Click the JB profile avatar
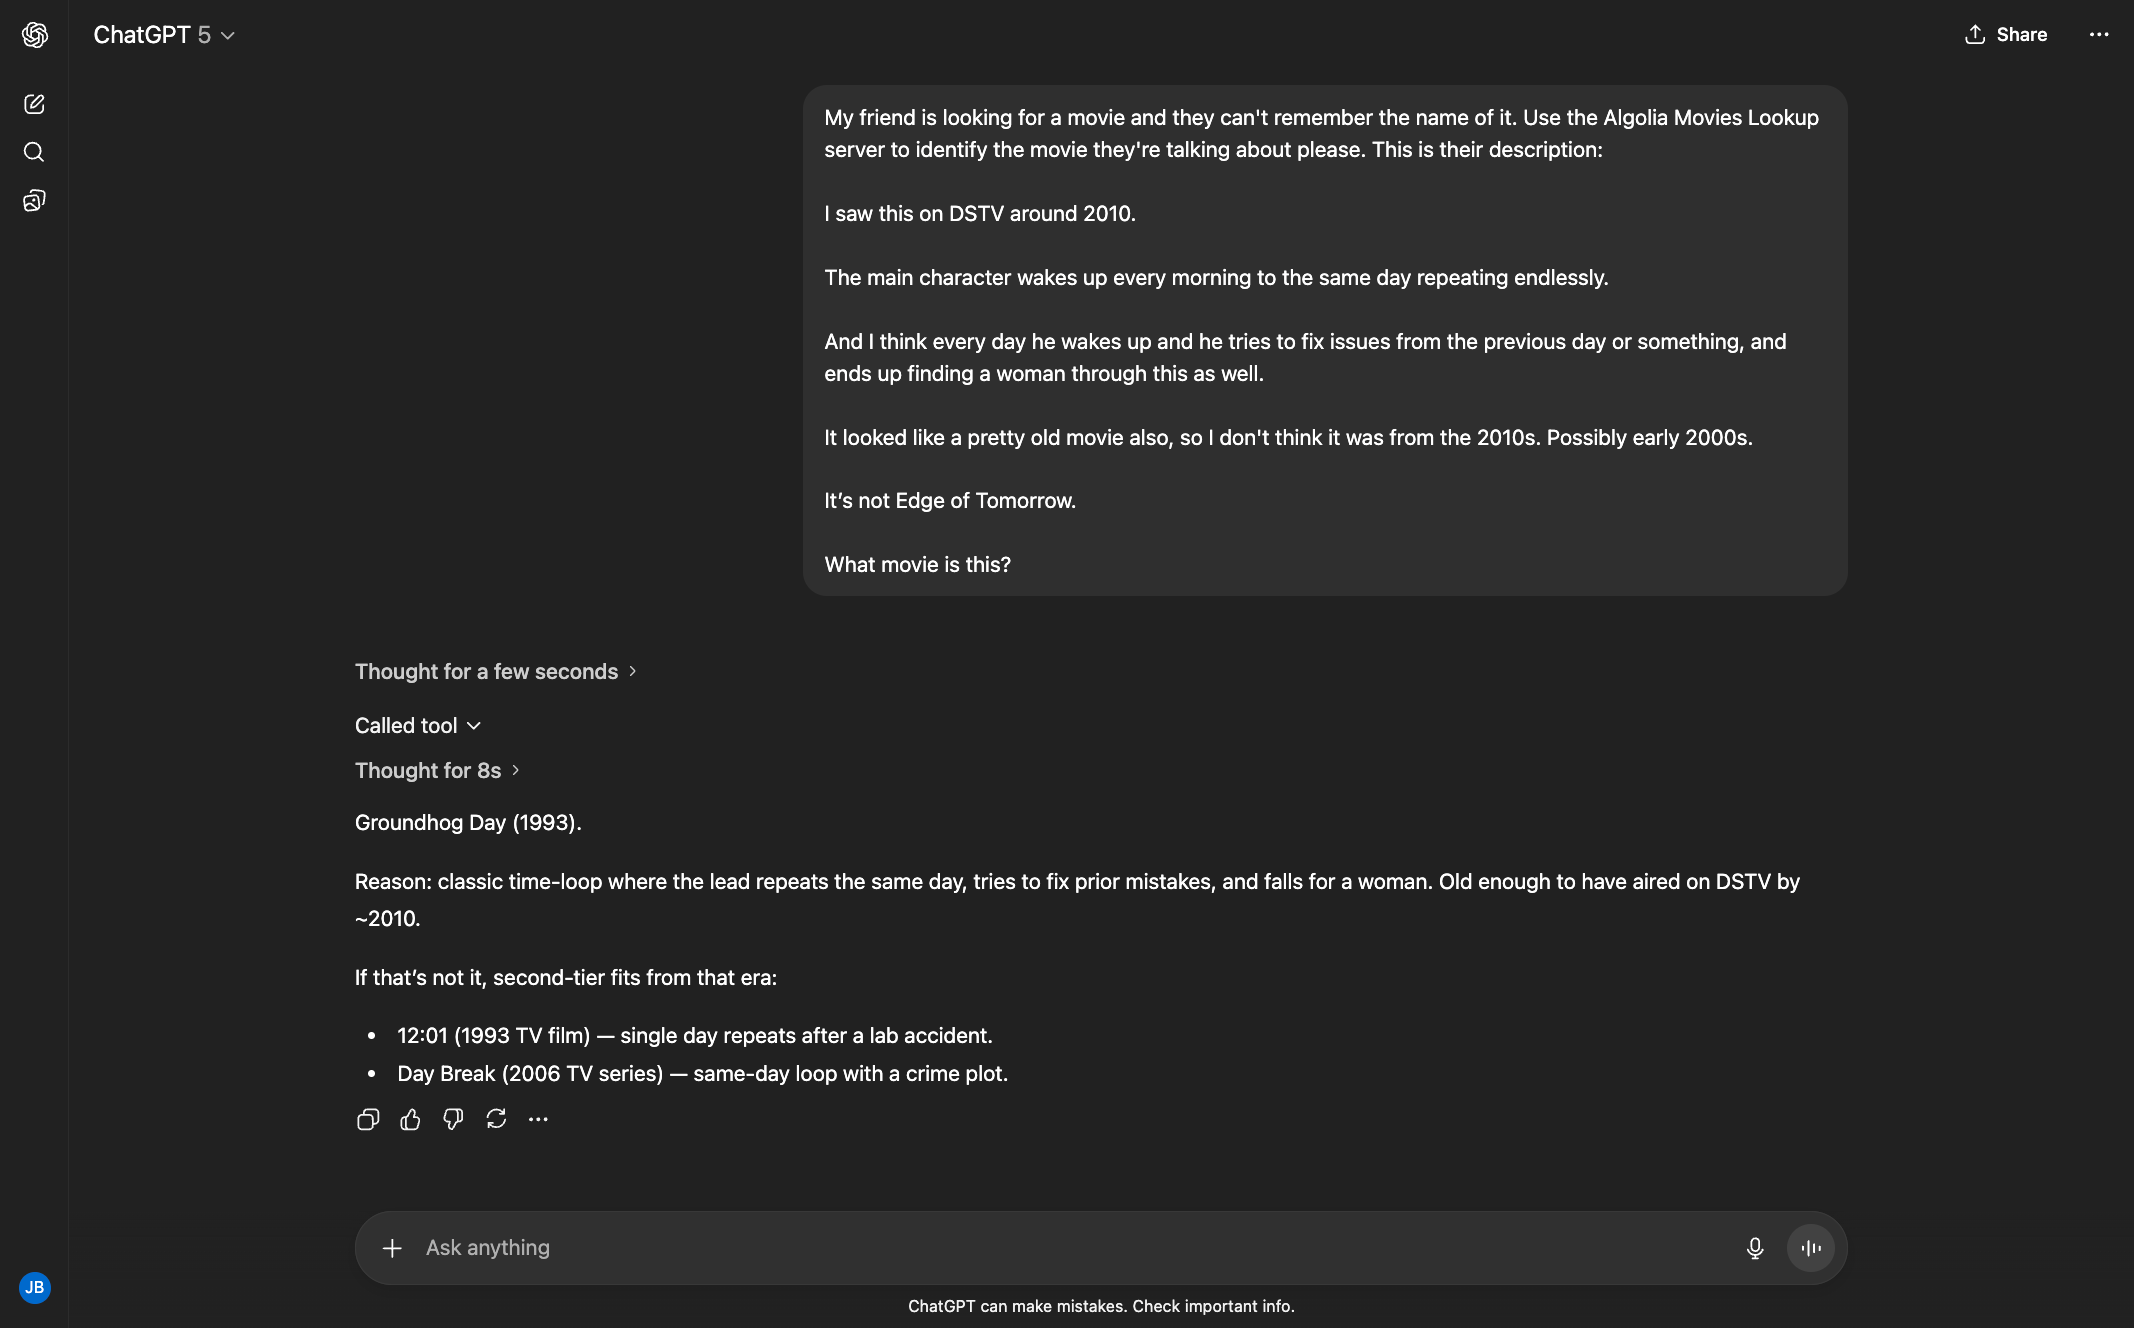 pyautogui.click(x=35, y=1288)
